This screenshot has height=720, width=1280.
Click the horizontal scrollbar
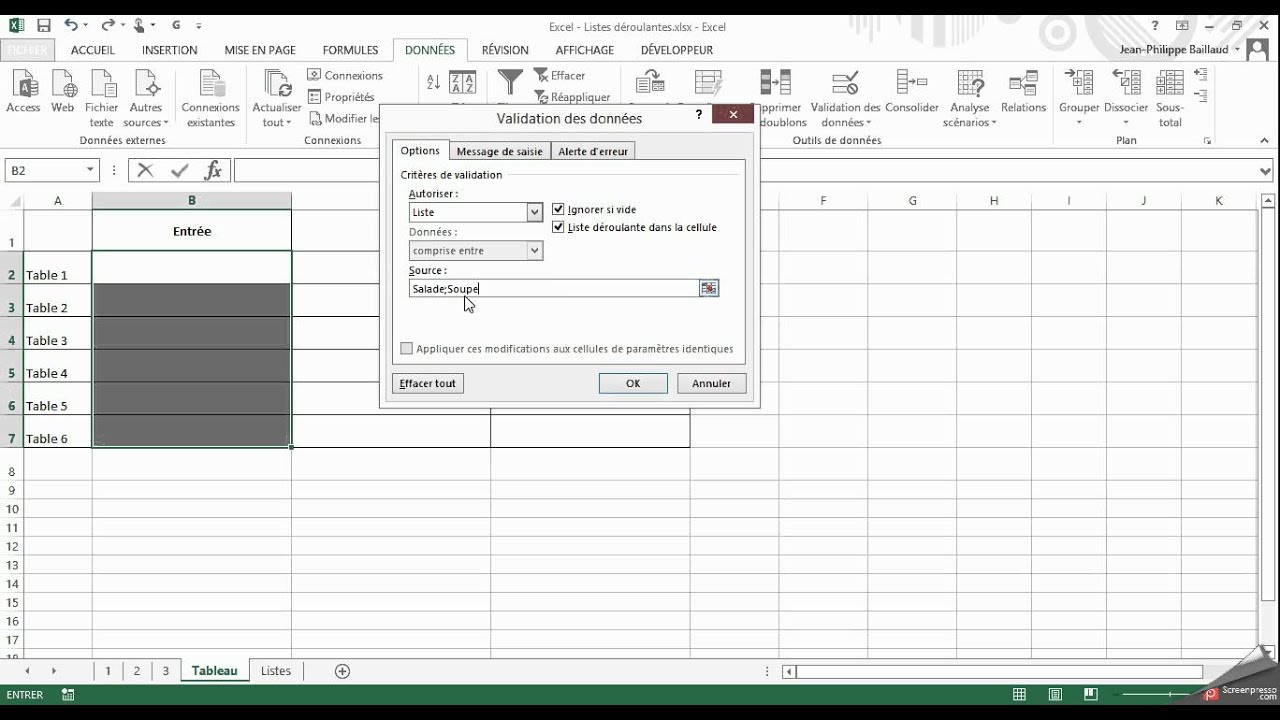[1000, 671]
